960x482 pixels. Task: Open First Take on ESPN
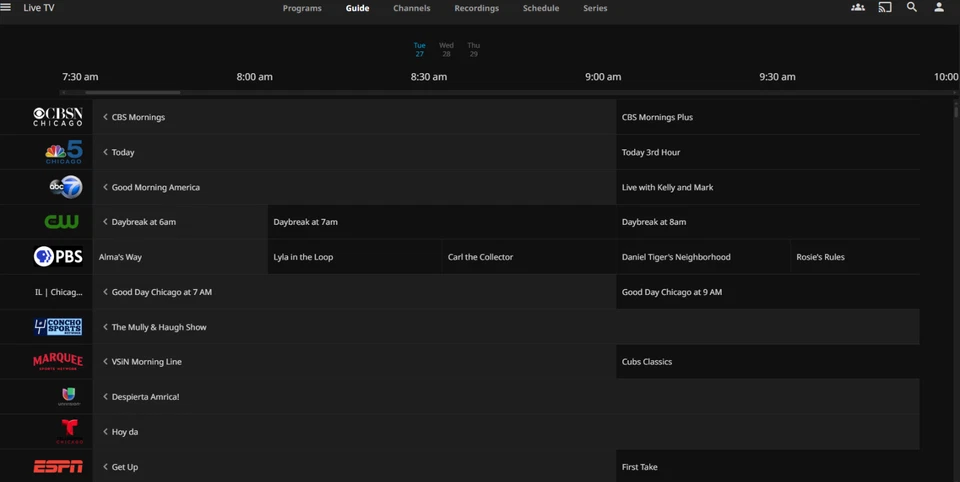click(x=768, y=466)
